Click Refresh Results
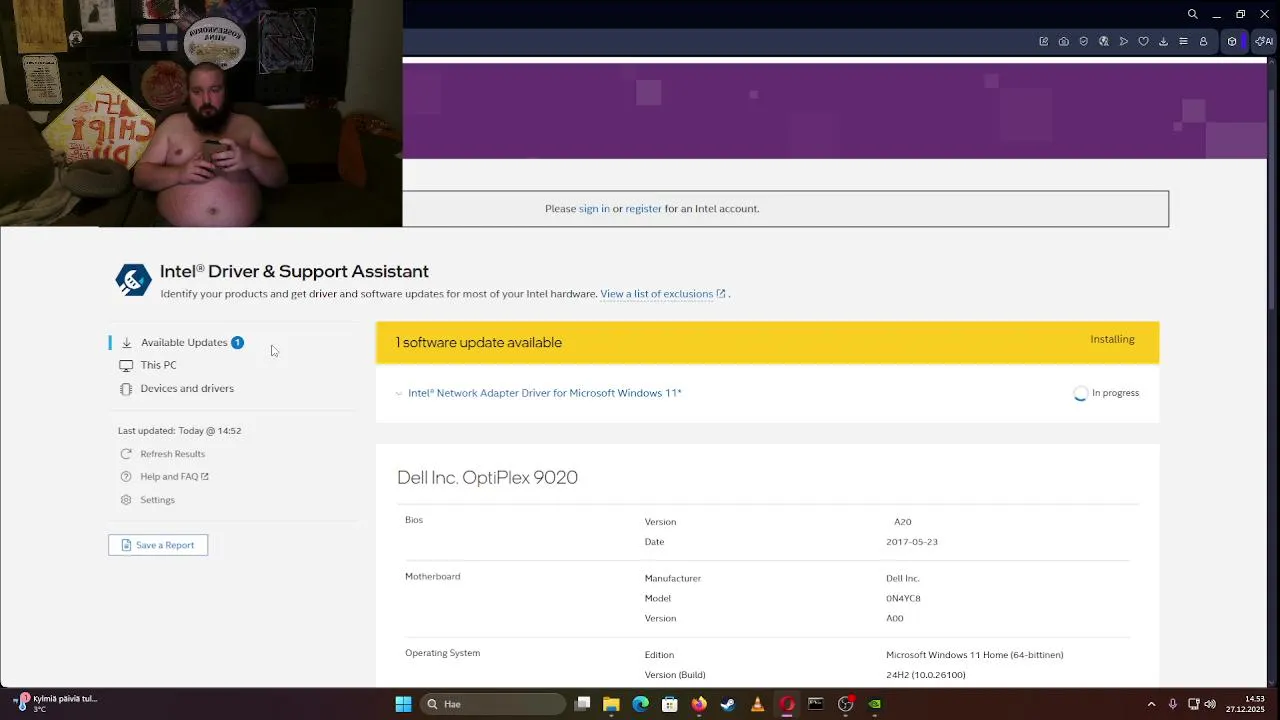This screenshot has width=1280, height=720. click(172, 454)
